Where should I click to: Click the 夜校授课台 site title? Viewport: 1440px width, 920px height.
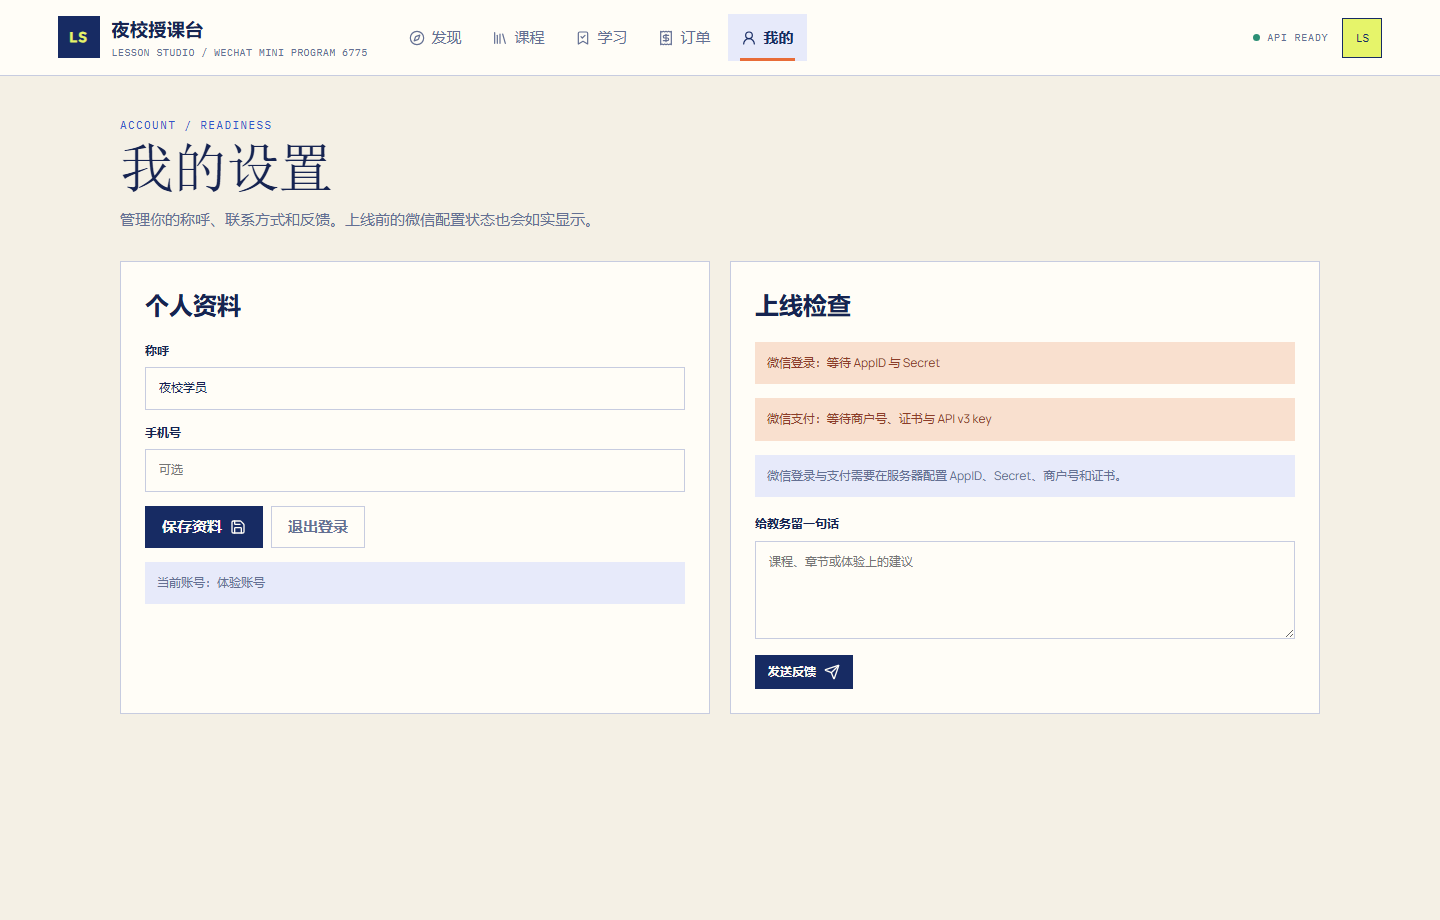point(157,30)
